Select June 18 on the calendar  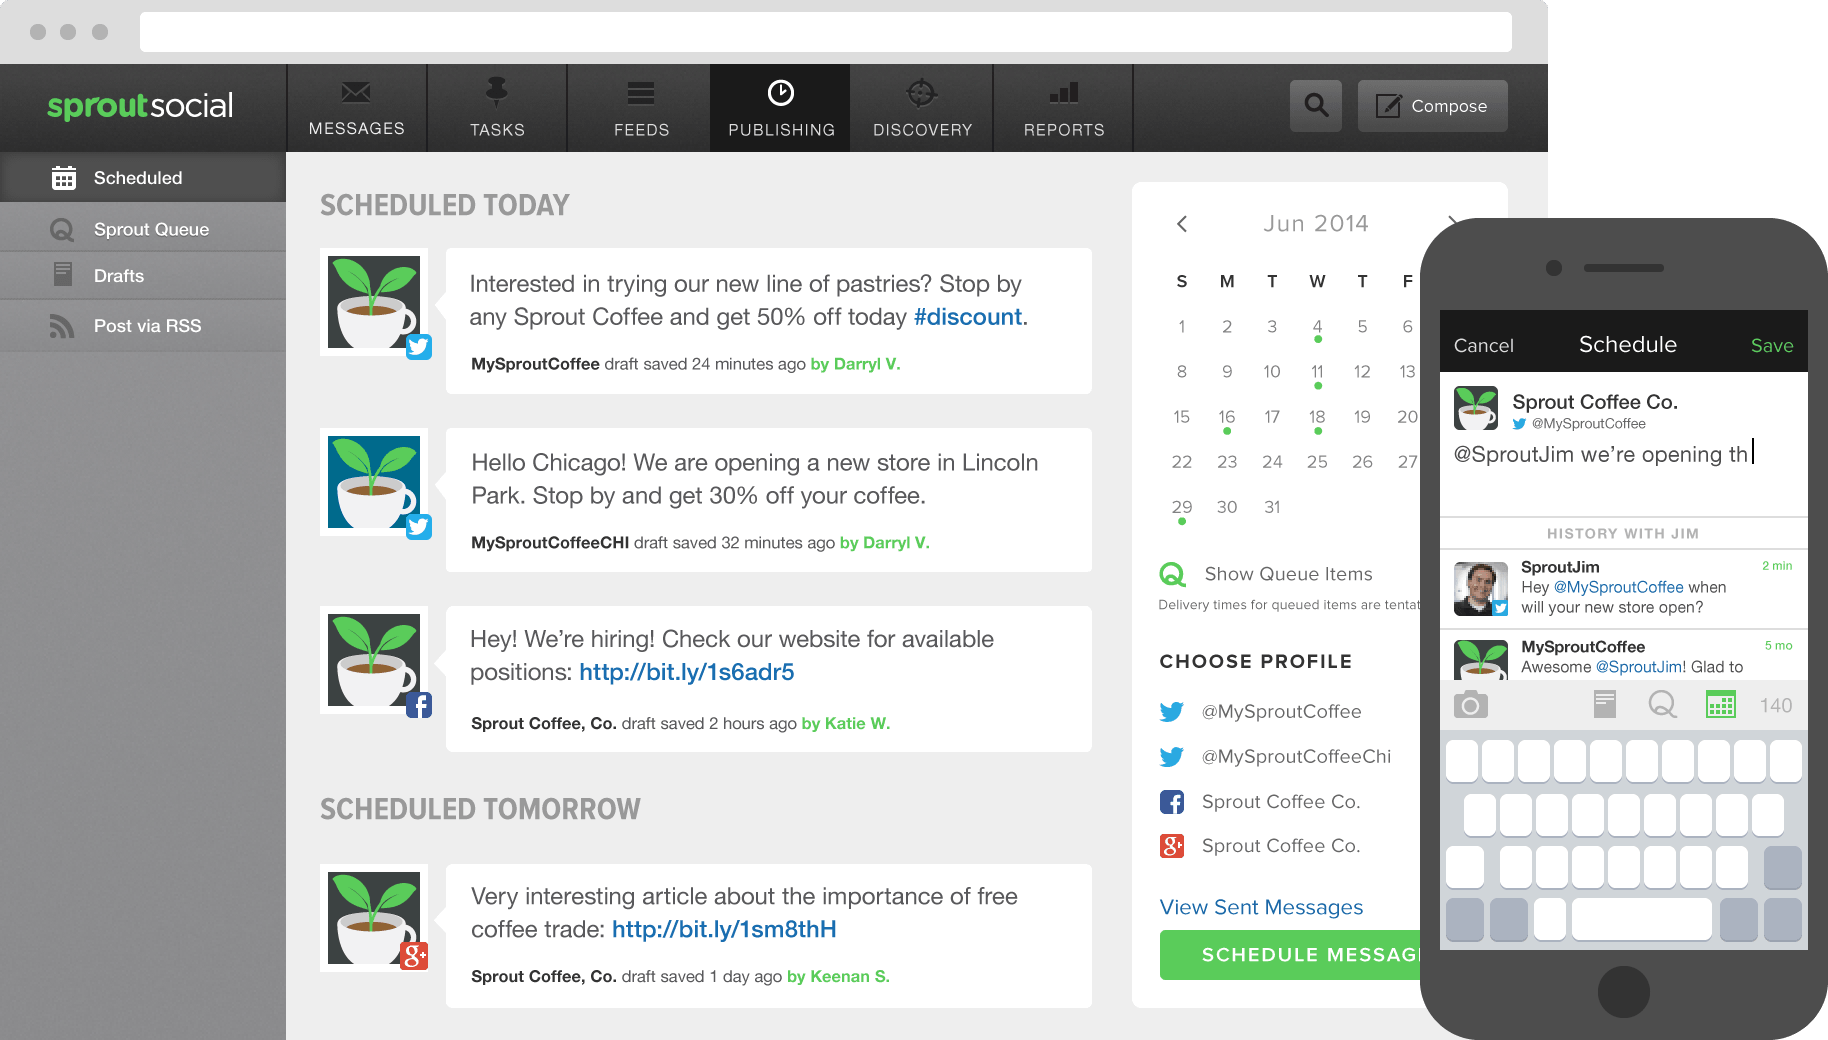(x=1317, y=417)
